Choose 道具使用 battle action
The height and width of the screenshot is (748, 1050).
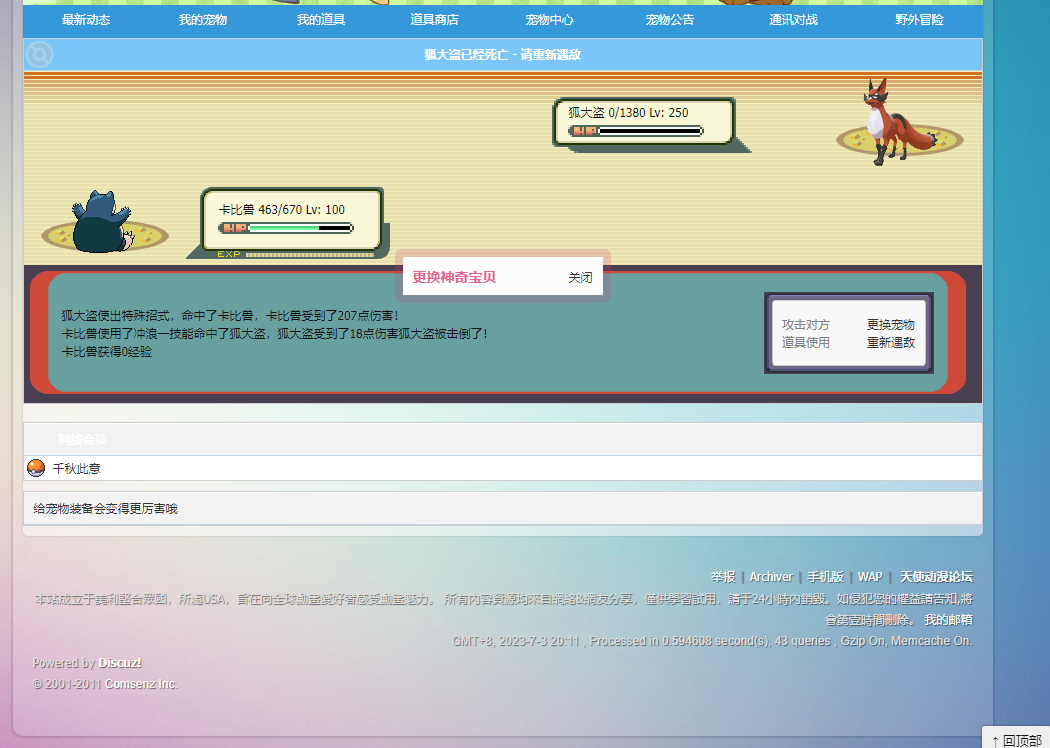coord(806,342)
